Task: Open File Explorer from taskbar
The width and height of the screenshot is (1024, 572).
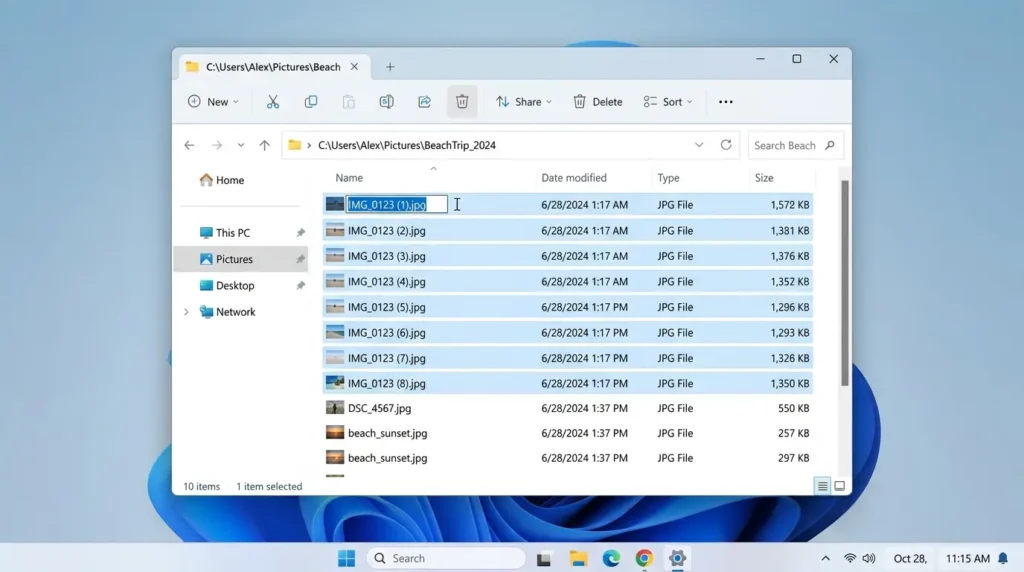Action: coord(578,558)
